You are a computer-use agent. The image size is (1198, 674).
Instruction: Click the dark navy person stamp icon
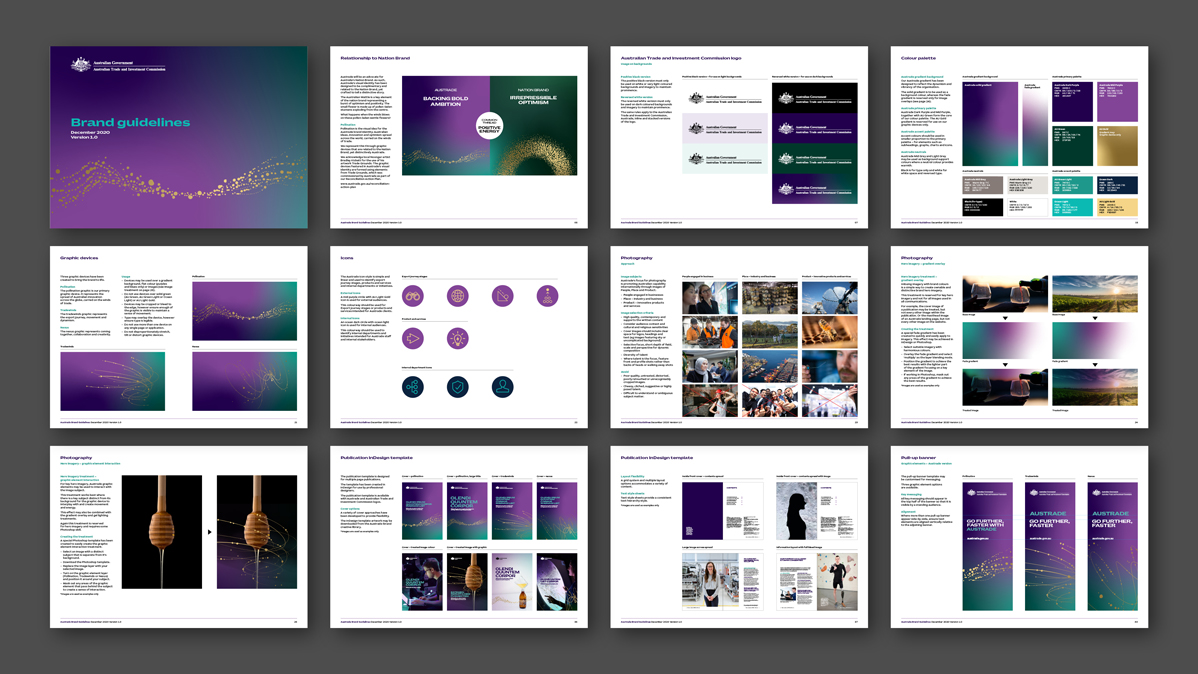click(x=502, y=387)
